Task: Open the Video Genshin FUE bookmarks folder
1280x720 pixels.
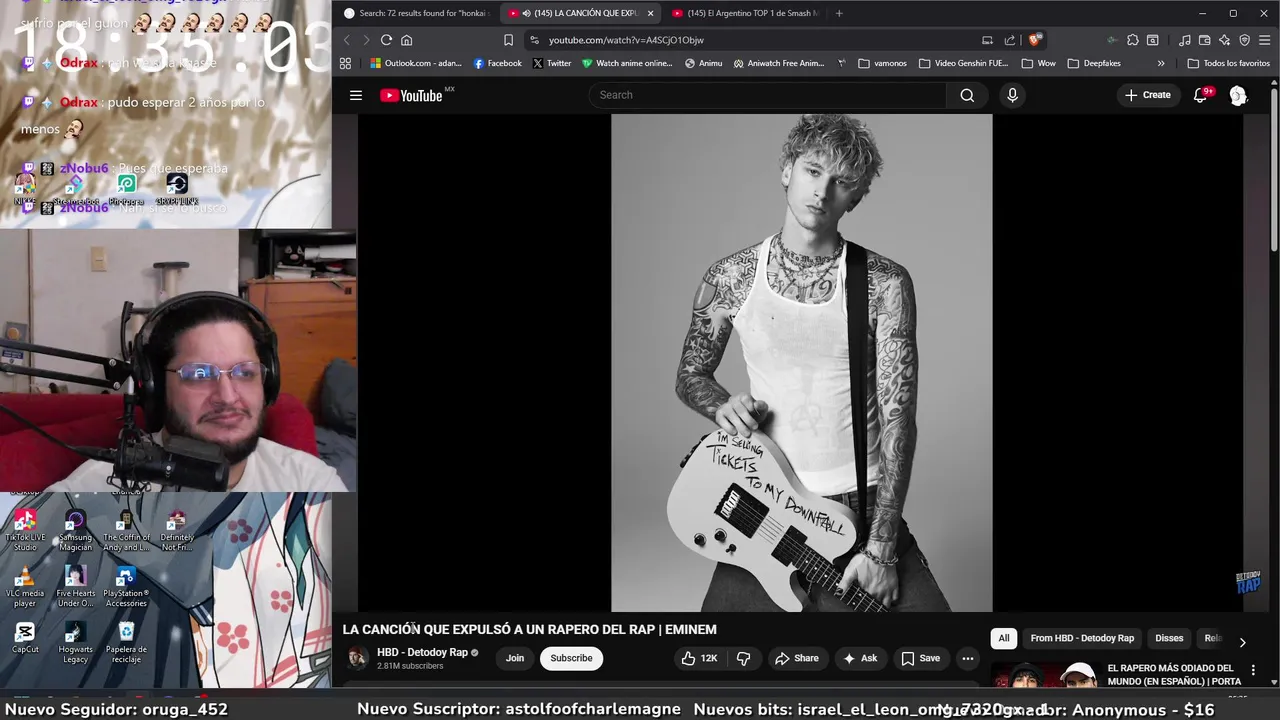Action: pyautogui.click(x=963, y=63)
